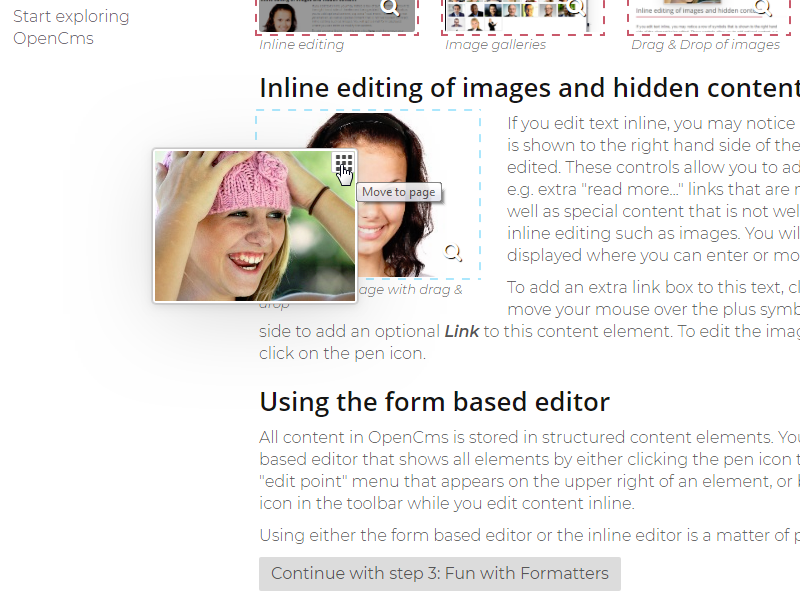Image resolution: width=800 pixels, height=600 pixels.
Task: Click the magnifier inside the hidden content preview
Action: 762,8
